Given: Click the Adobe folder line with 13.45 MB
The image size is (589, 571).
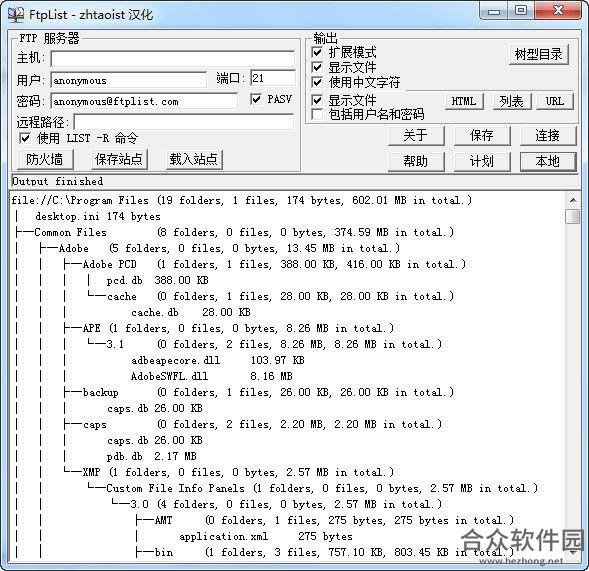Looking at the screenshot, I should tap(229, 248).
